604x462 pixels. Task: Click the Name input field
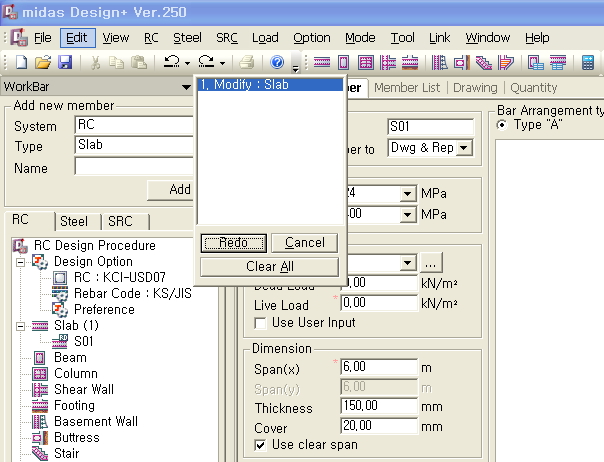134,166
